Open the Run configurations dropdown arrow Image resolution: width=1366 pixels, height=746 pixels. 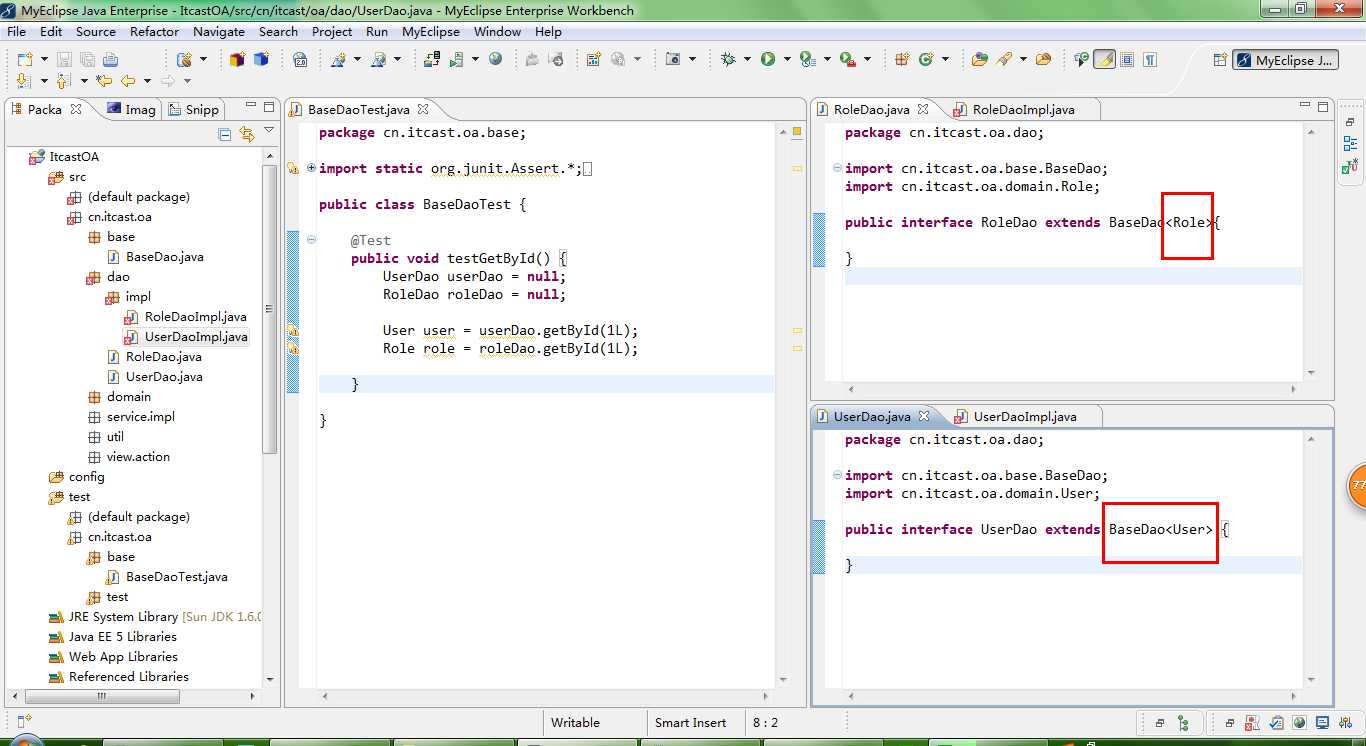[x=786, y=60]
